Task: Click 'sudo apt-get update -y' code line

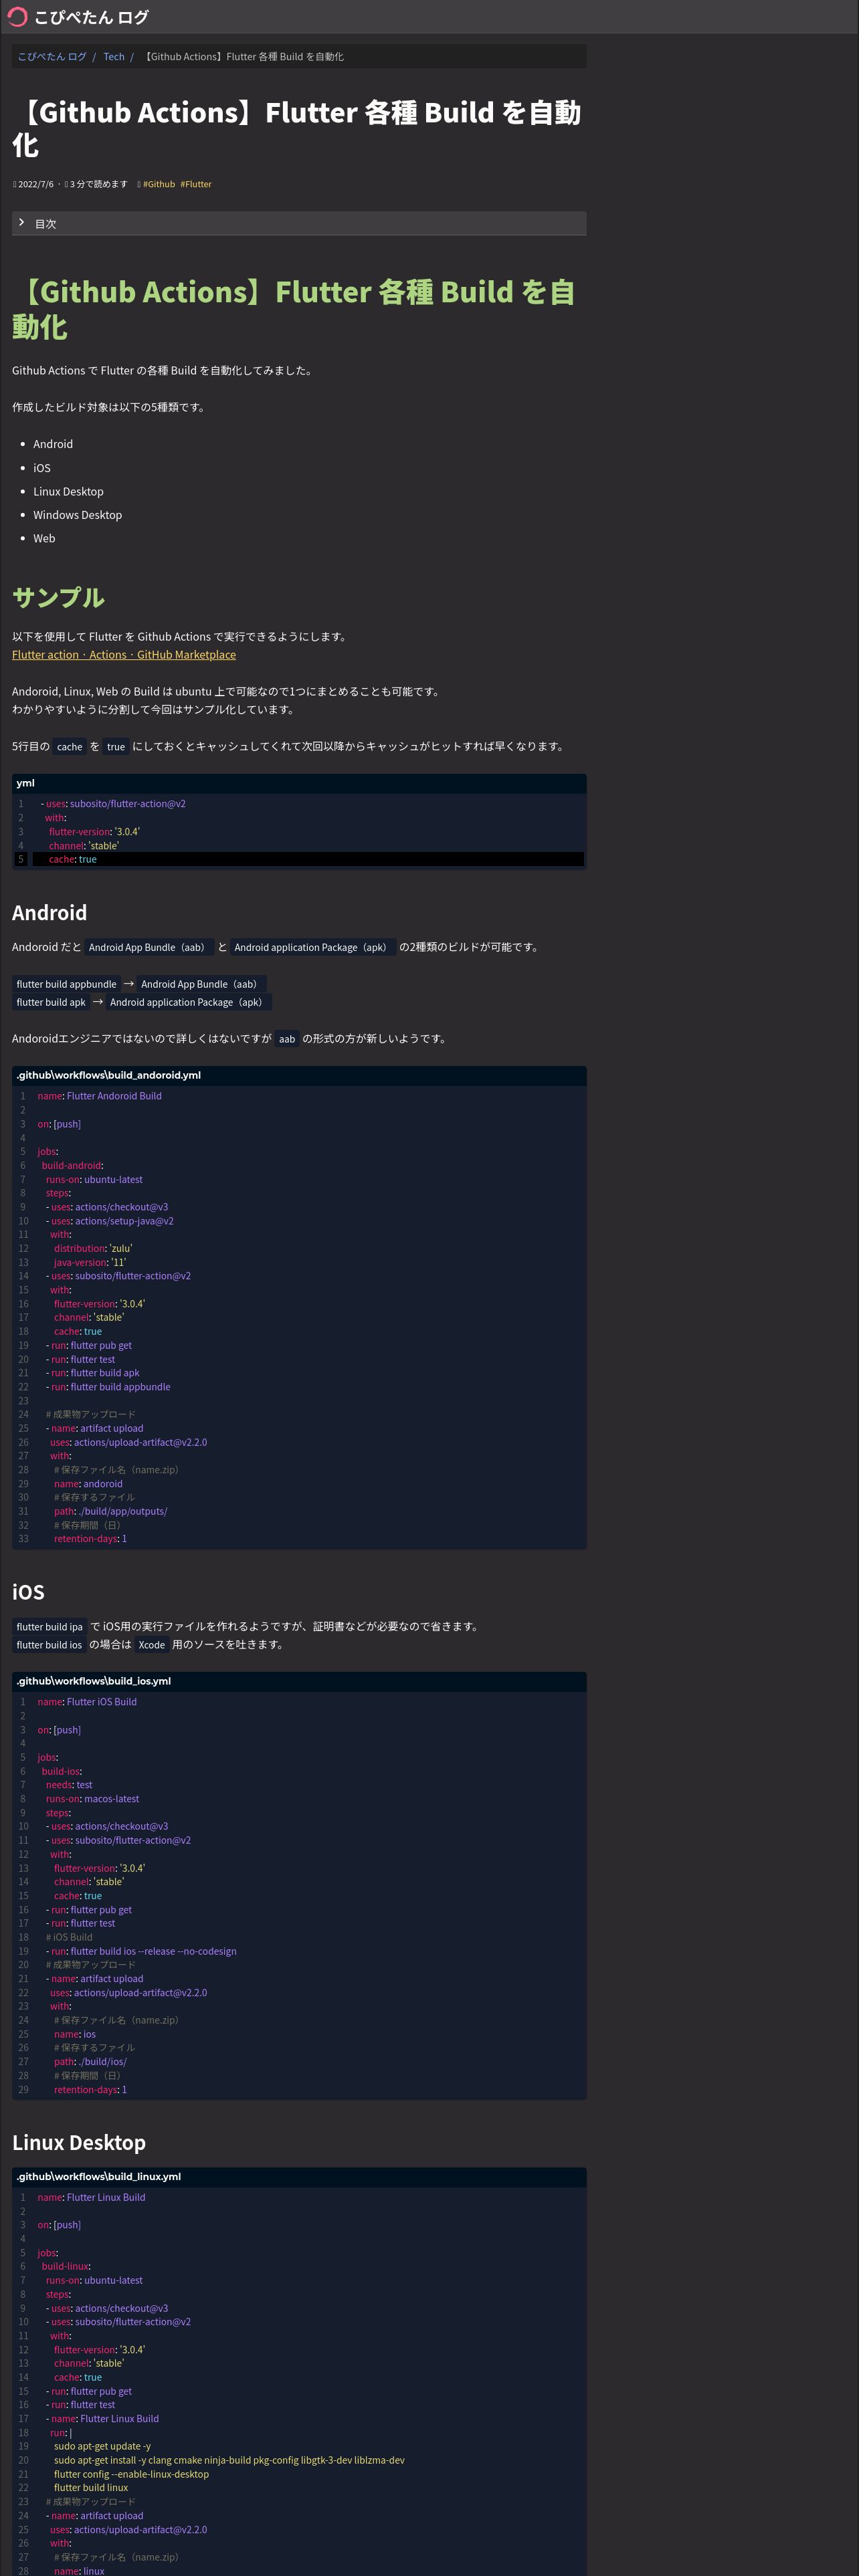Action: pos(102,2446)
